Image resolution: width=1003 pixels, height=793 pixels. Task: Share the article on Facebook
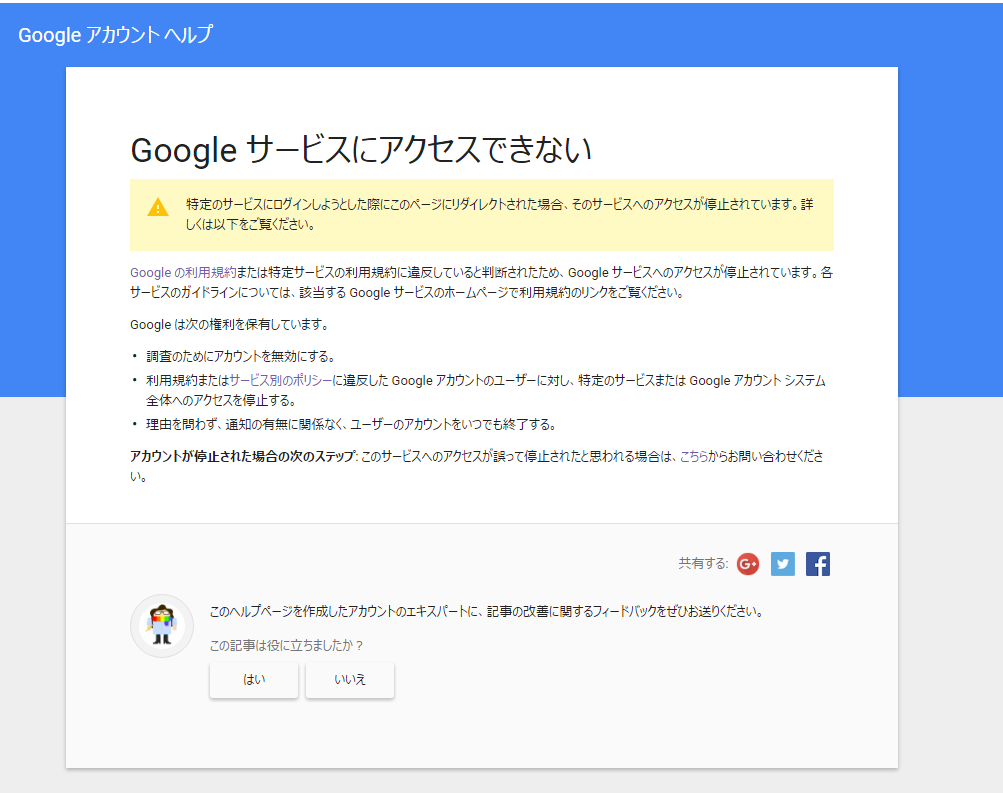point(817,563)
